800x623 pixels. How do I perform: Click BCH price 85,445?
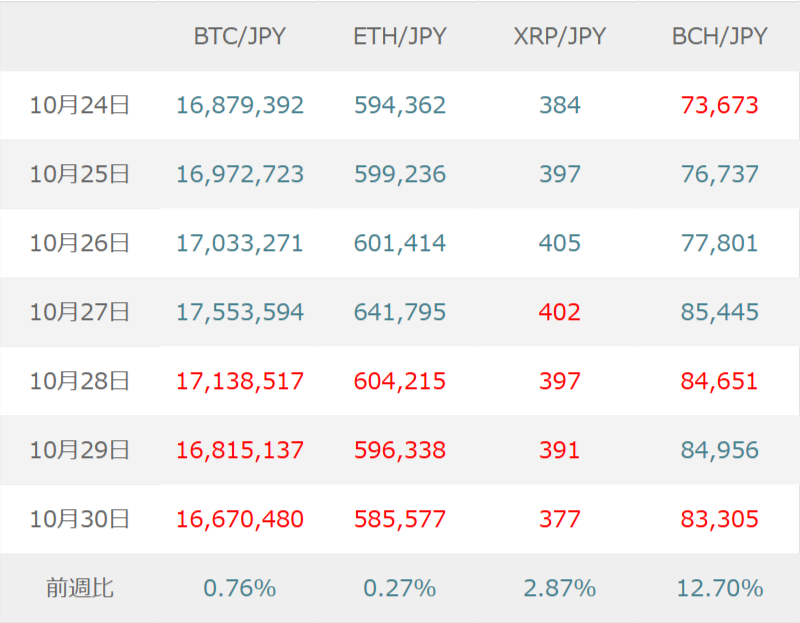(x=720, y=312)
